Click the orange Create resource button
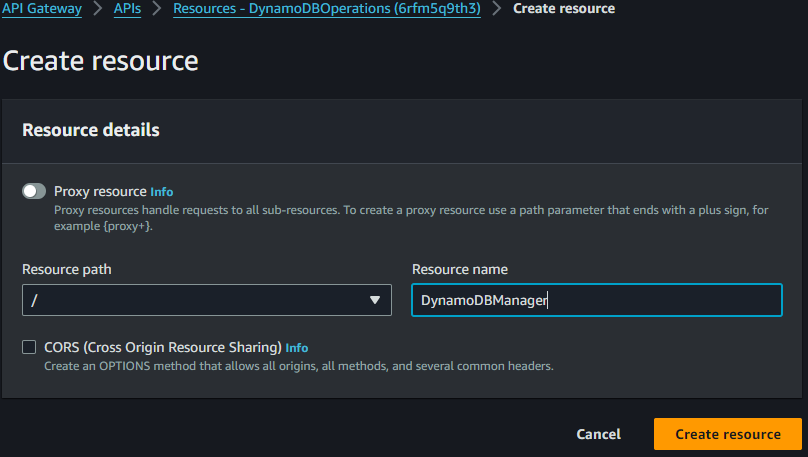The height and width of the screenshot is (457, 808). 728,434
